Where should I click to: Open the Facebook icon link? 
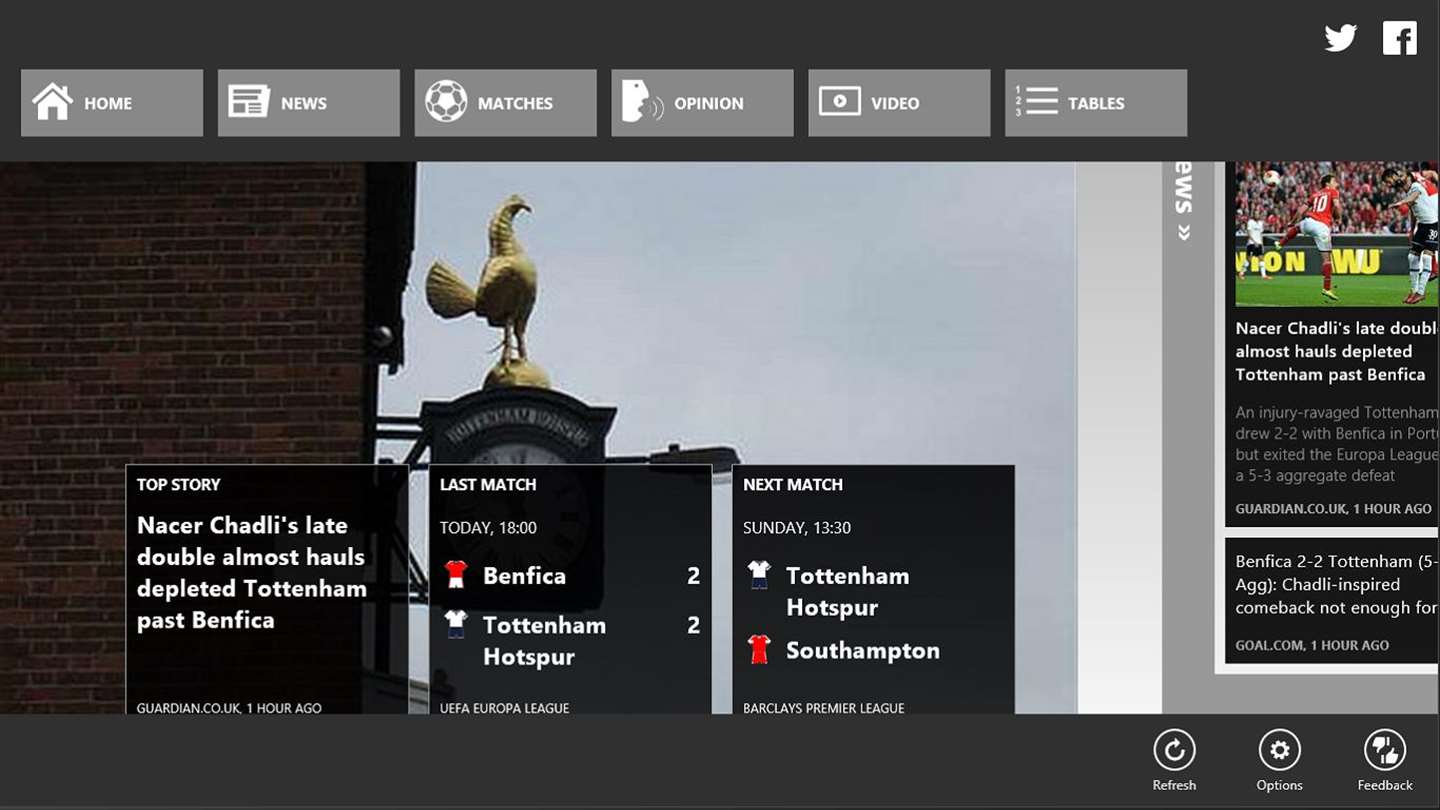(x=1400, y=38)
